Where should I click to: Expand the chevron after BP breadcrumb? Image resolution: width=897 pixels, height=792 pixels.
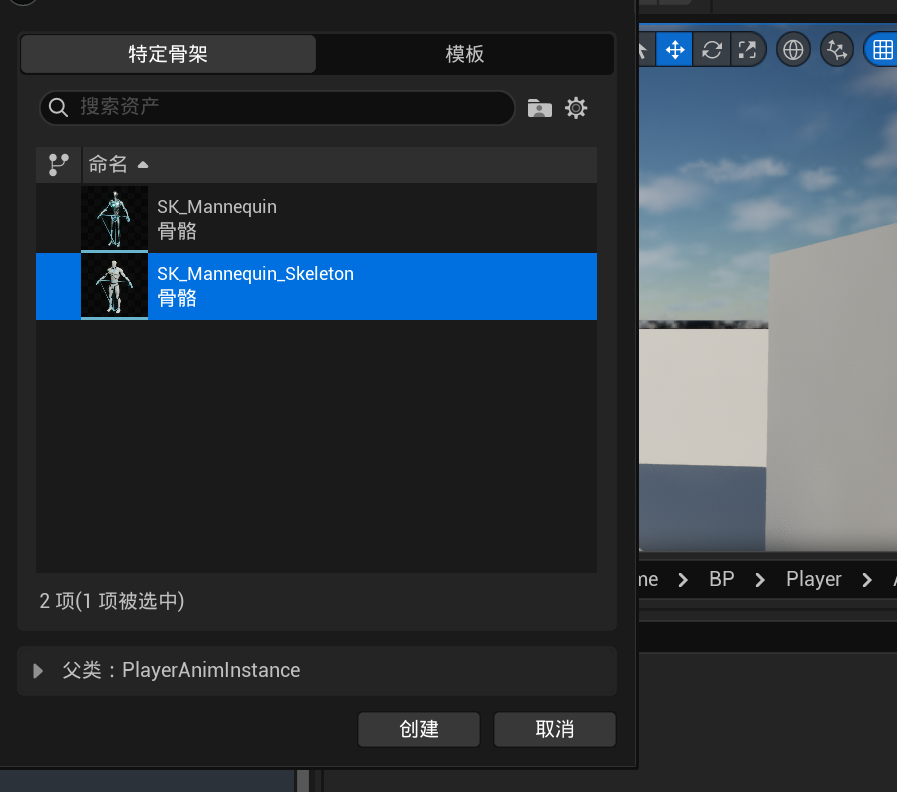point(760,580)
